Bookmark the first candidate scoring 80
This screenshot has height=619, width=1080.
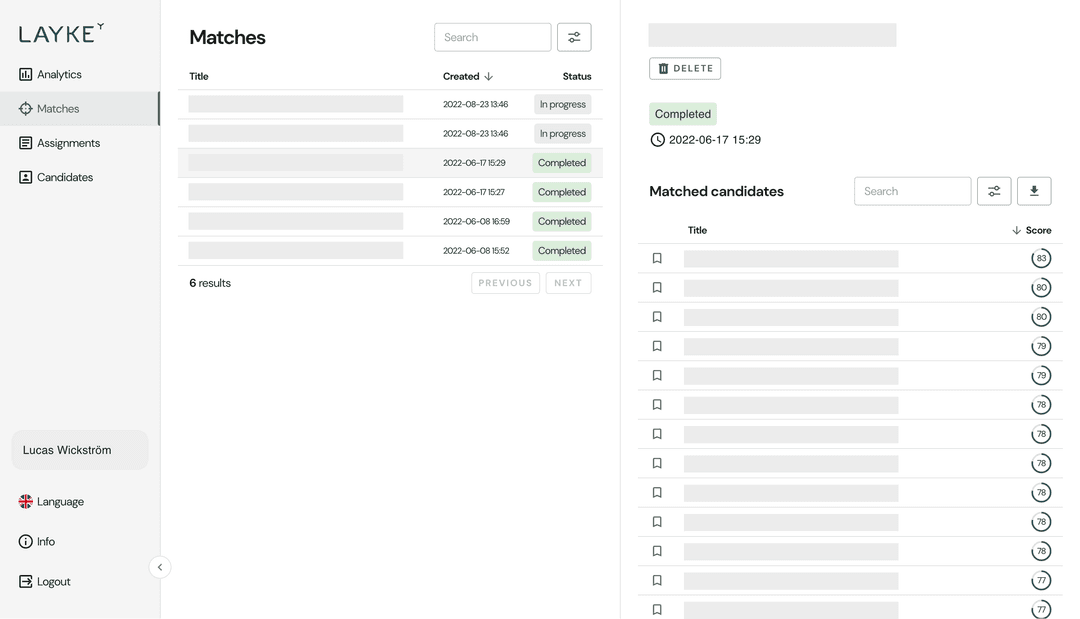click(x=657, y=288)
